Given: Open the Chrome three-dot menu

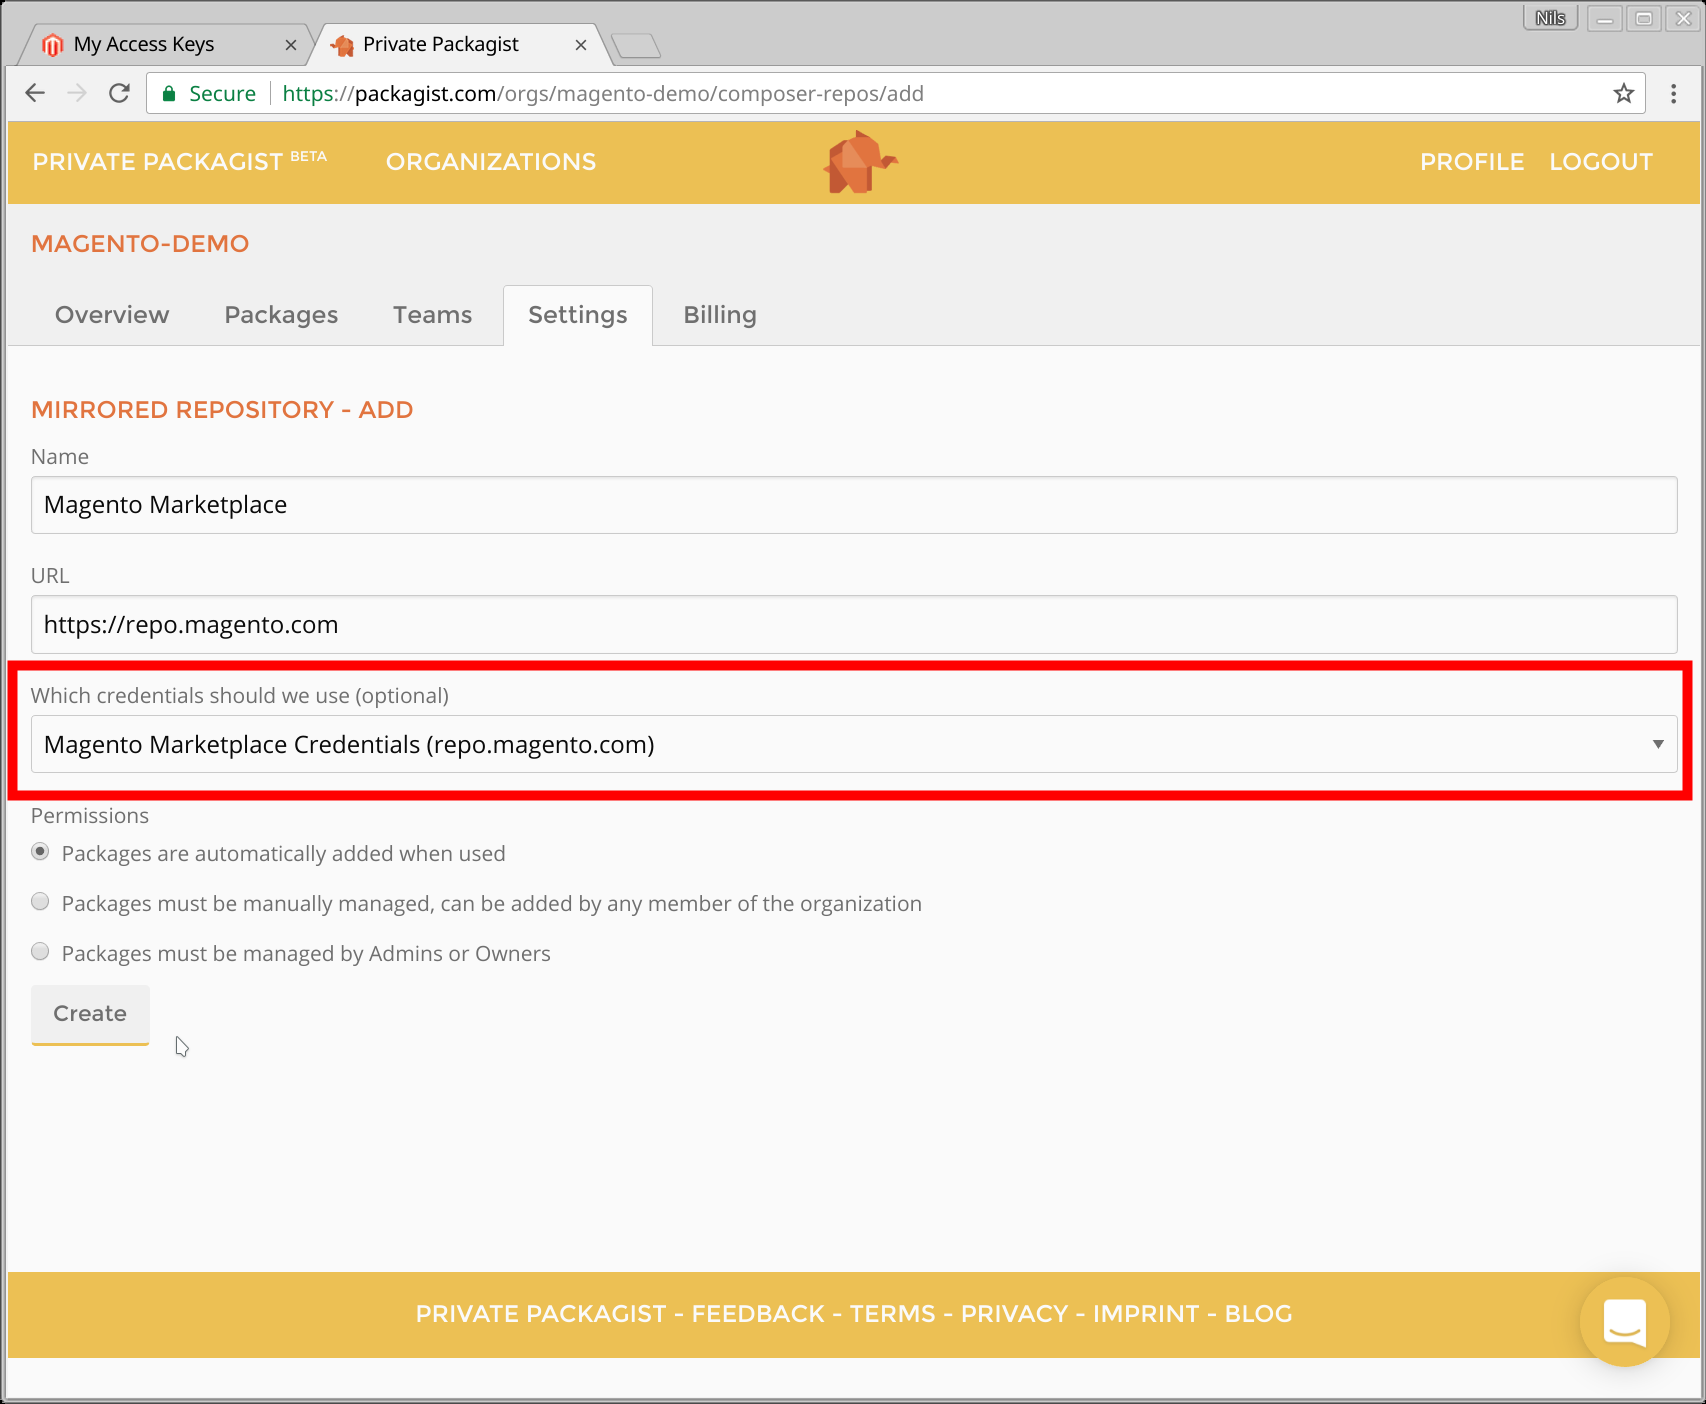Looking at the screenshot, I should 1673,93.
